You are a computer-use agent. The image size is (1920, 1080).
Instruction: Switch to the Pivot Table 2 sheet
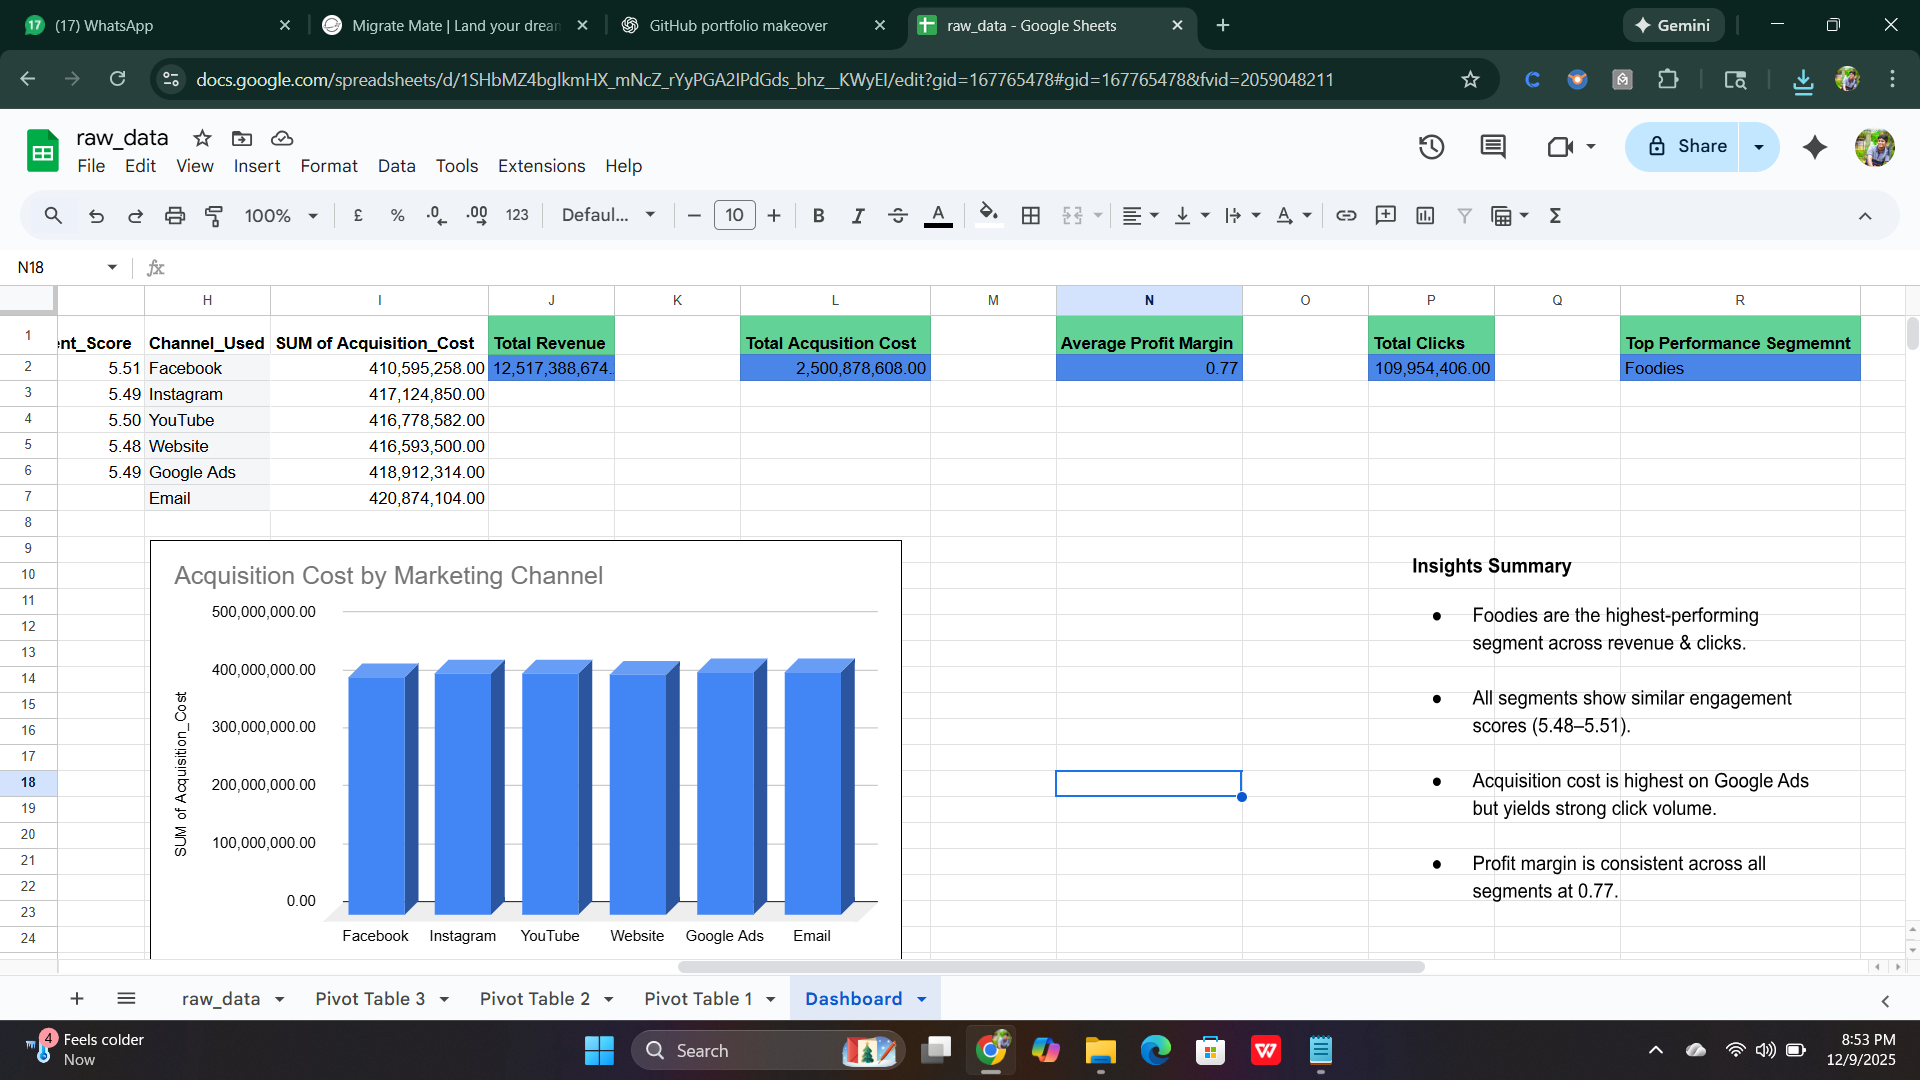click(534, 998)
